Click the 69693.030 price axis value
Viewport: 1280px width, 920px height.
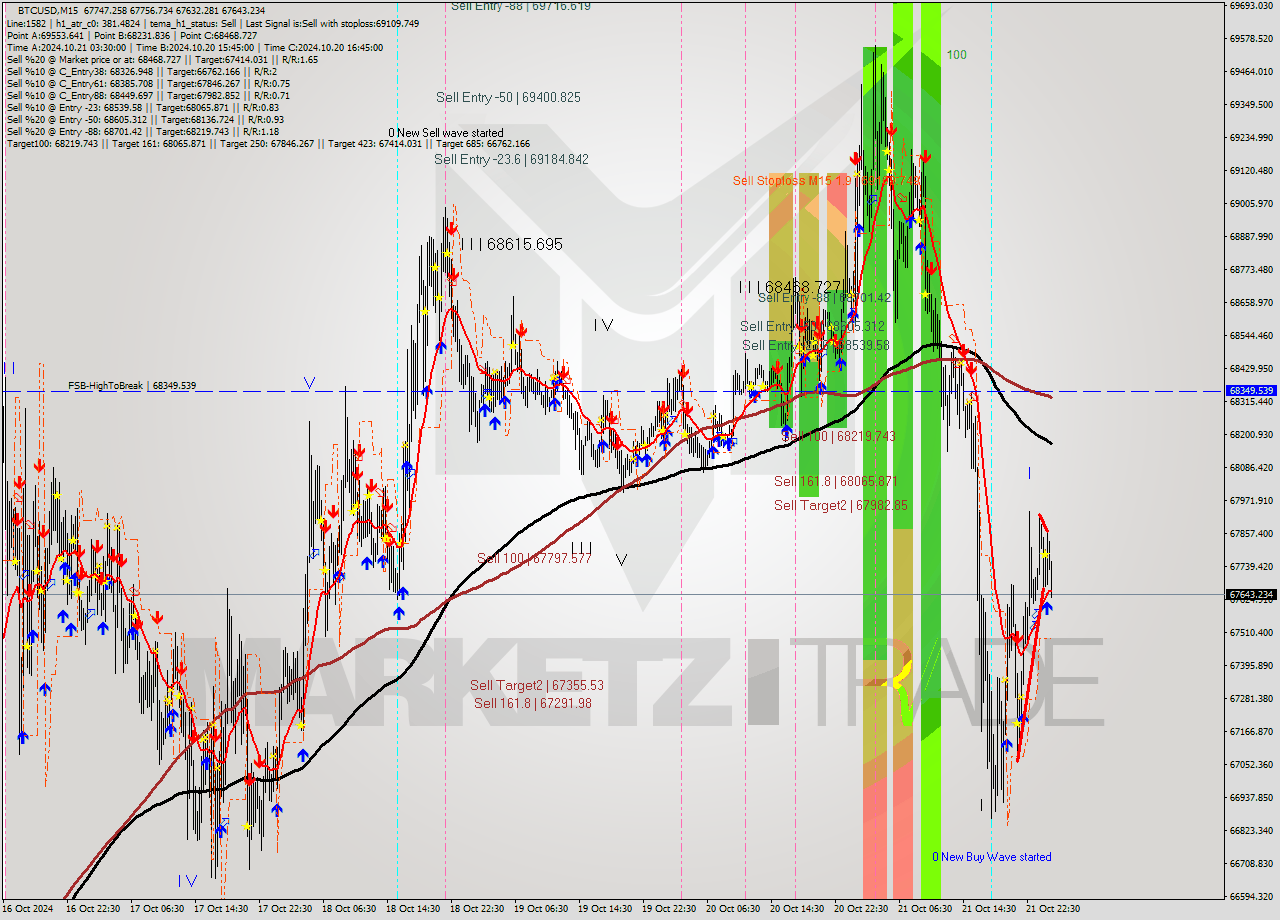click(1252, 6)
